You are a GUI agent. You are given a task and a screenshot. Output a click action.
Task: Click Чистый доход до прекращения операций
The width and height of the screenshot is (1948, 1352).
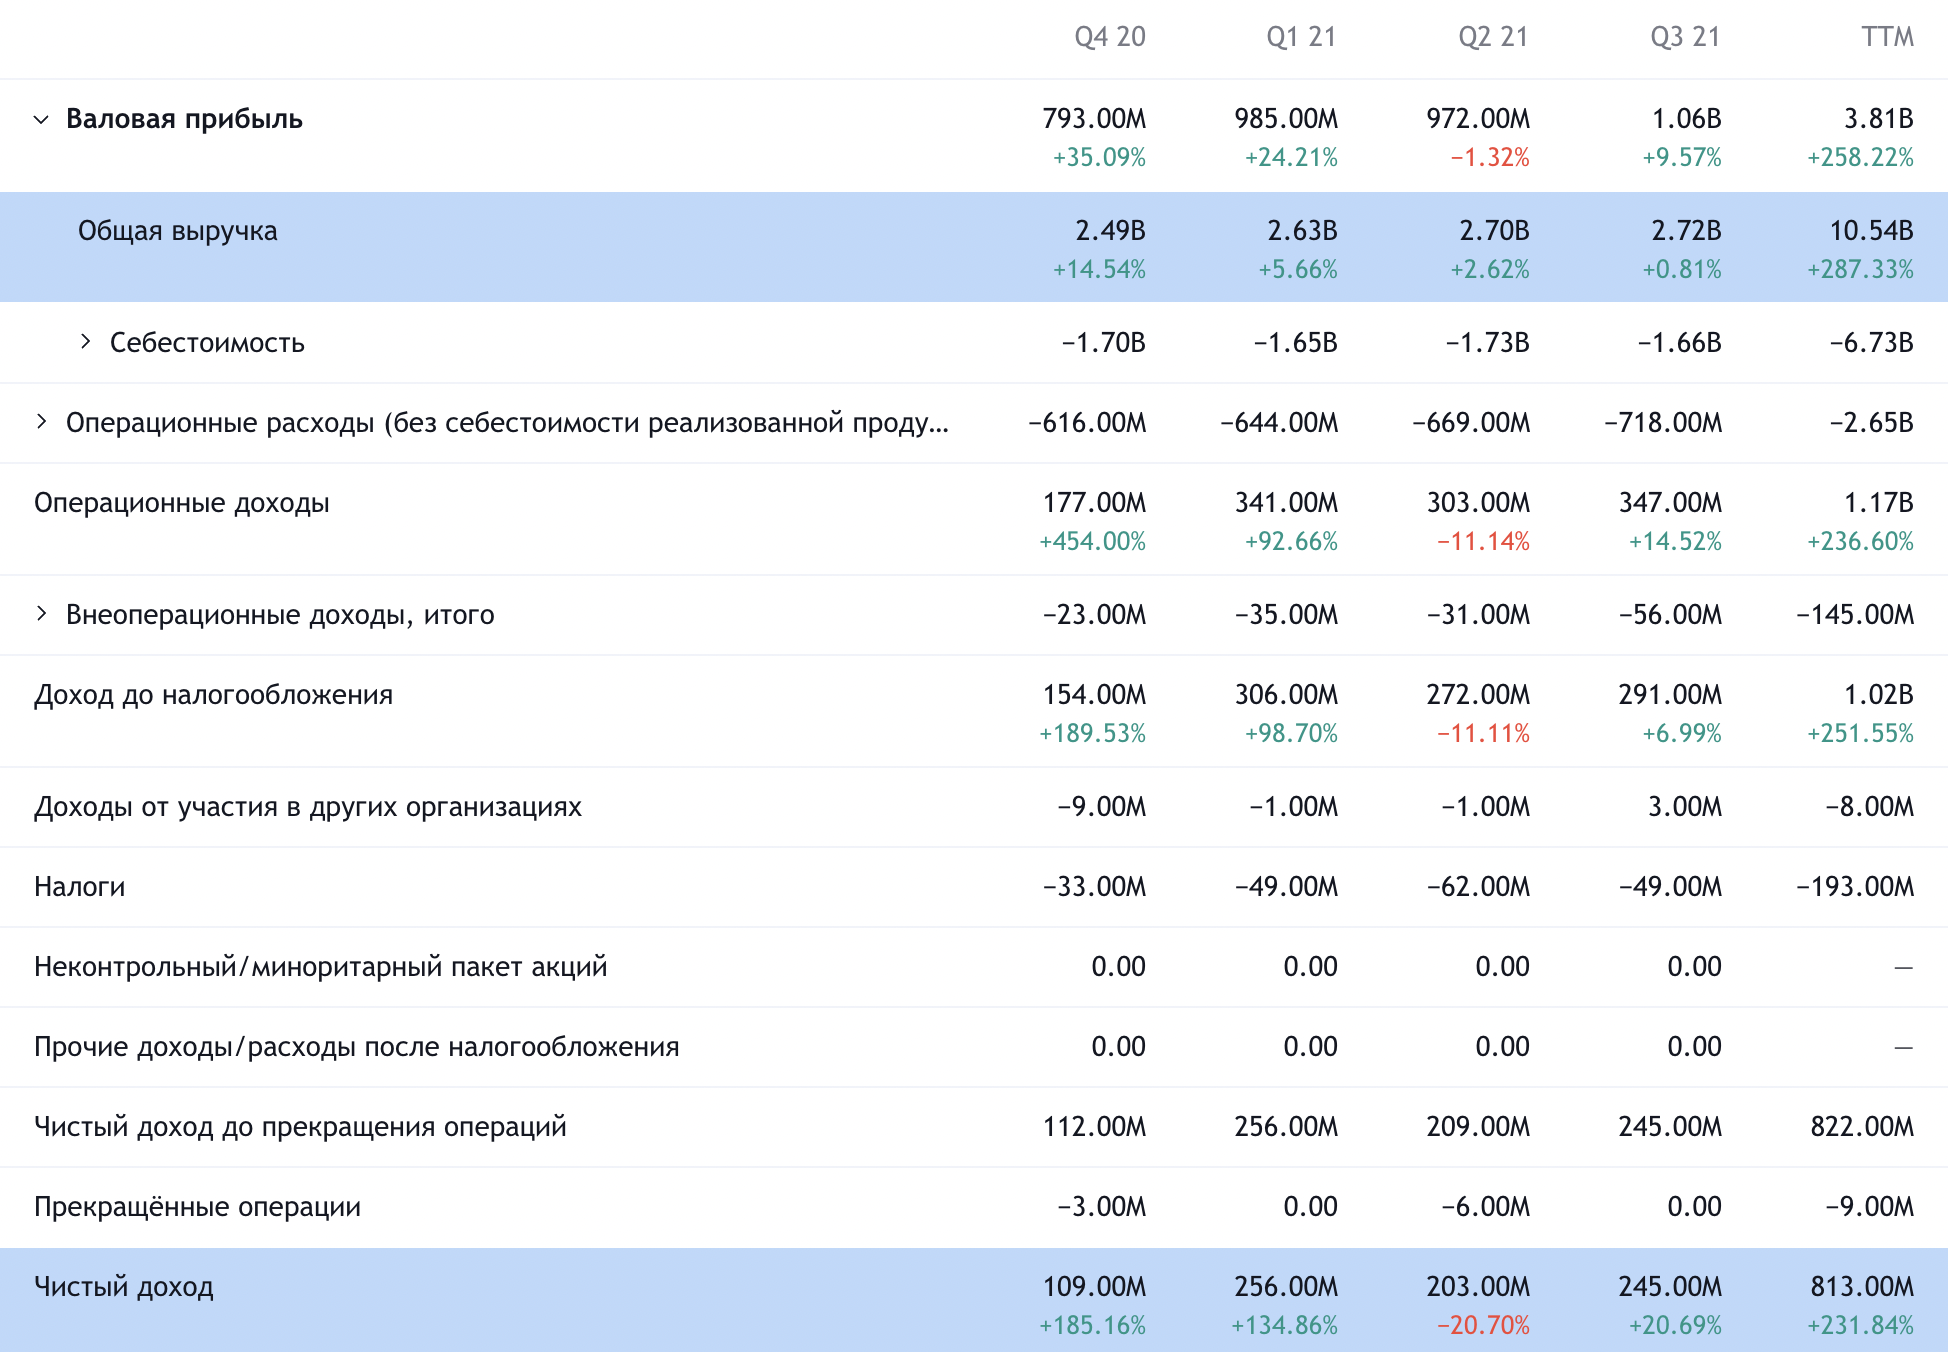[300, 1127]
